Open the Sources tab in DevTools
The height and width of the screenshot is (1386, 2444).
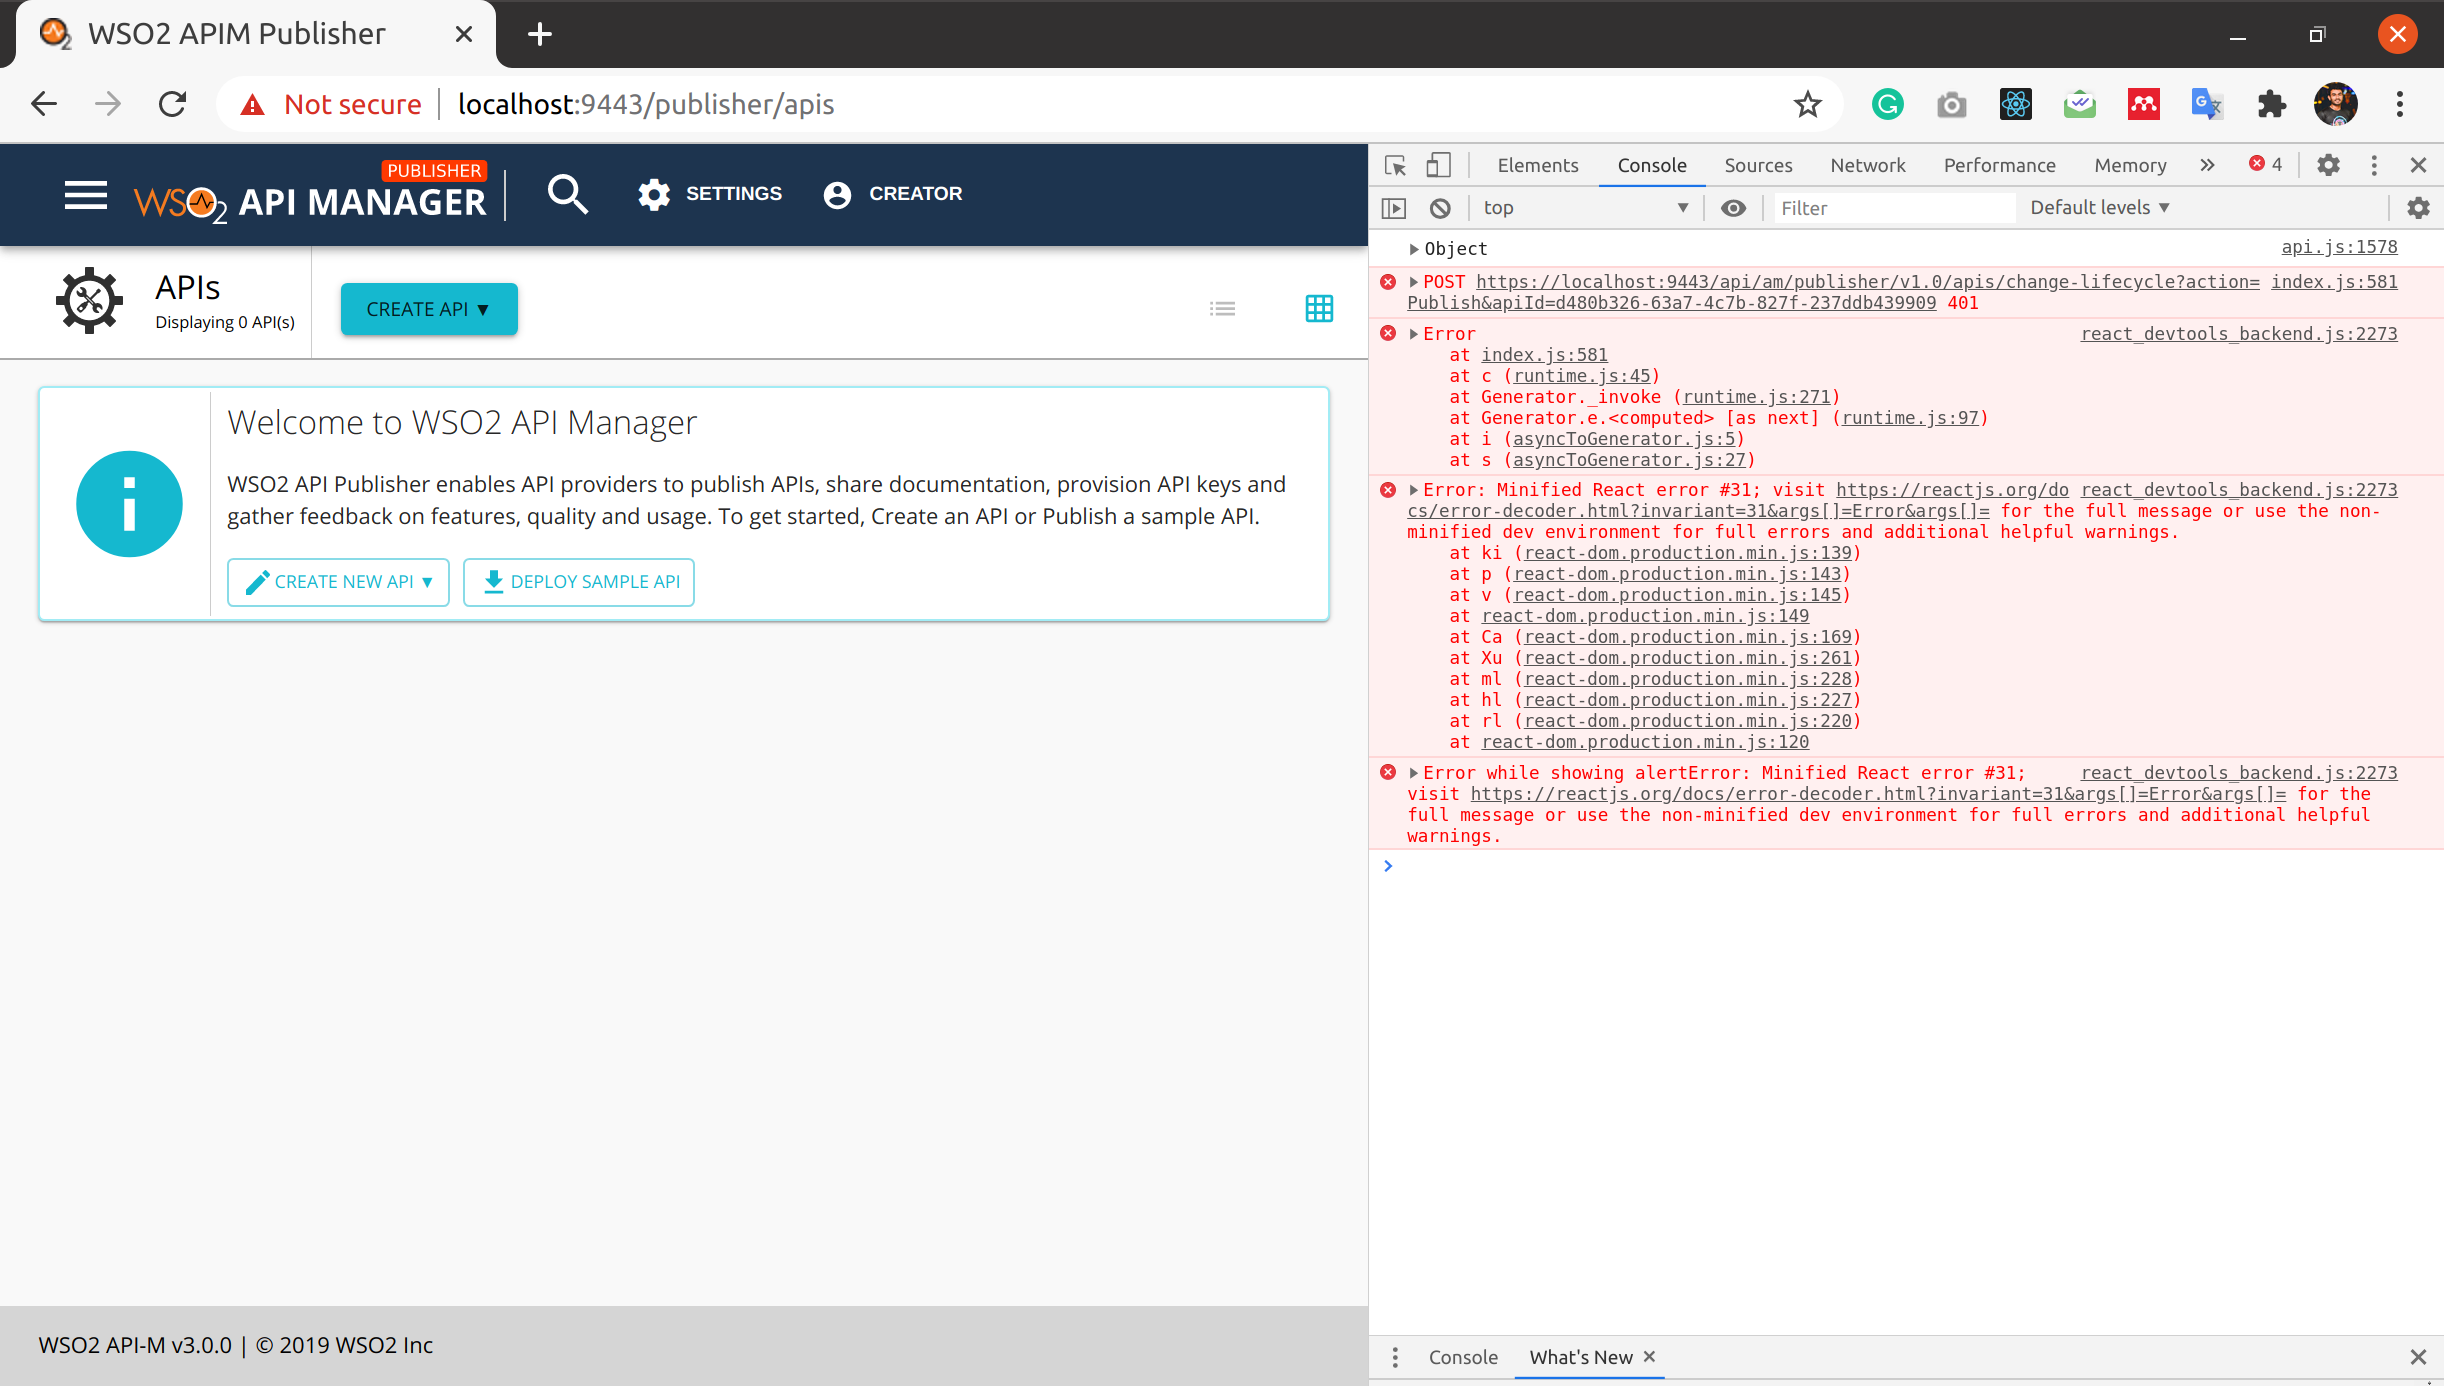pyautogui.click(x=1757, y=165)
